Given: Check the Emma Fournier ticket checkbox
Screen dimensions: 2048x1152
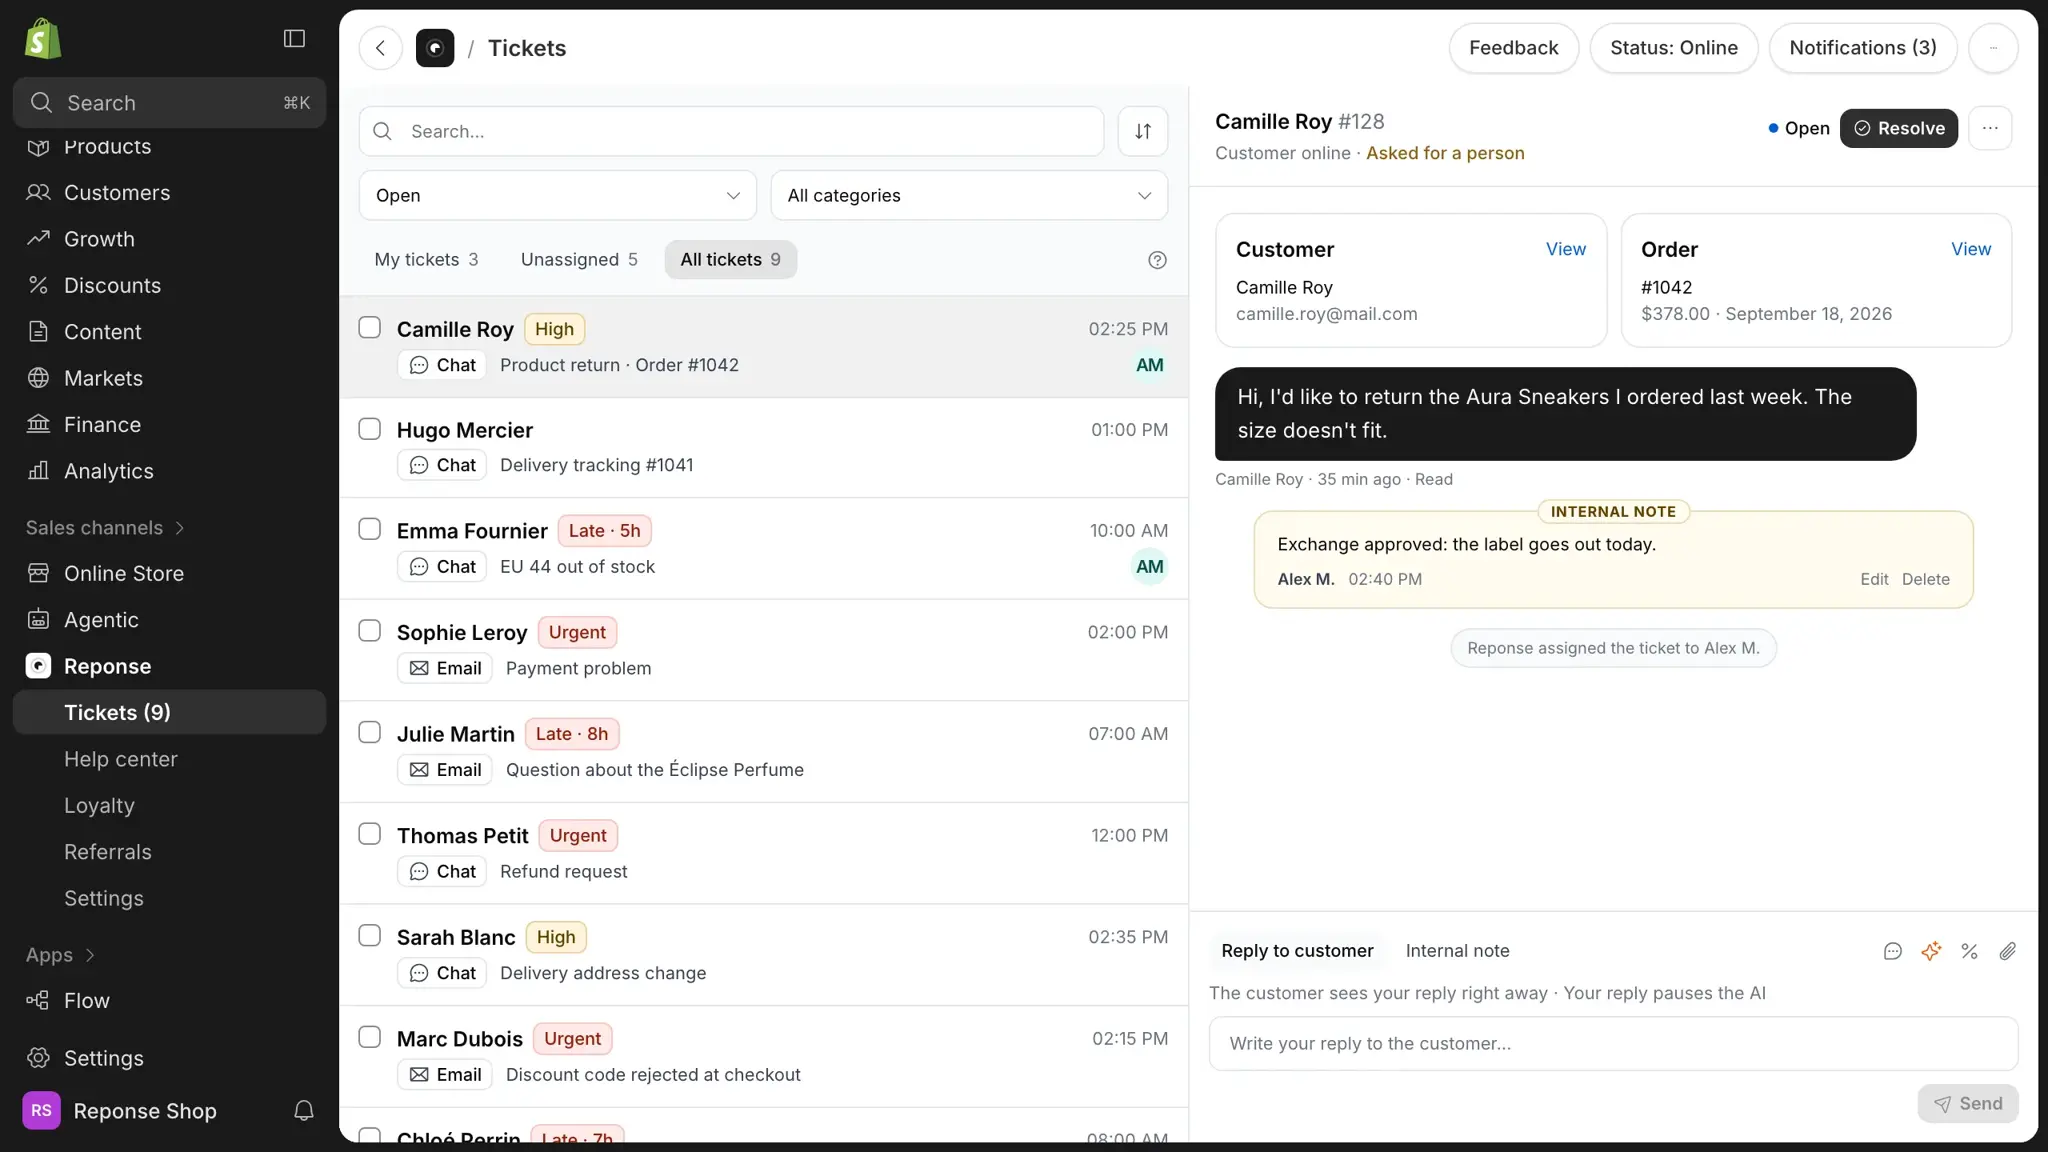Looking at the screenshot, I should 370,529.
